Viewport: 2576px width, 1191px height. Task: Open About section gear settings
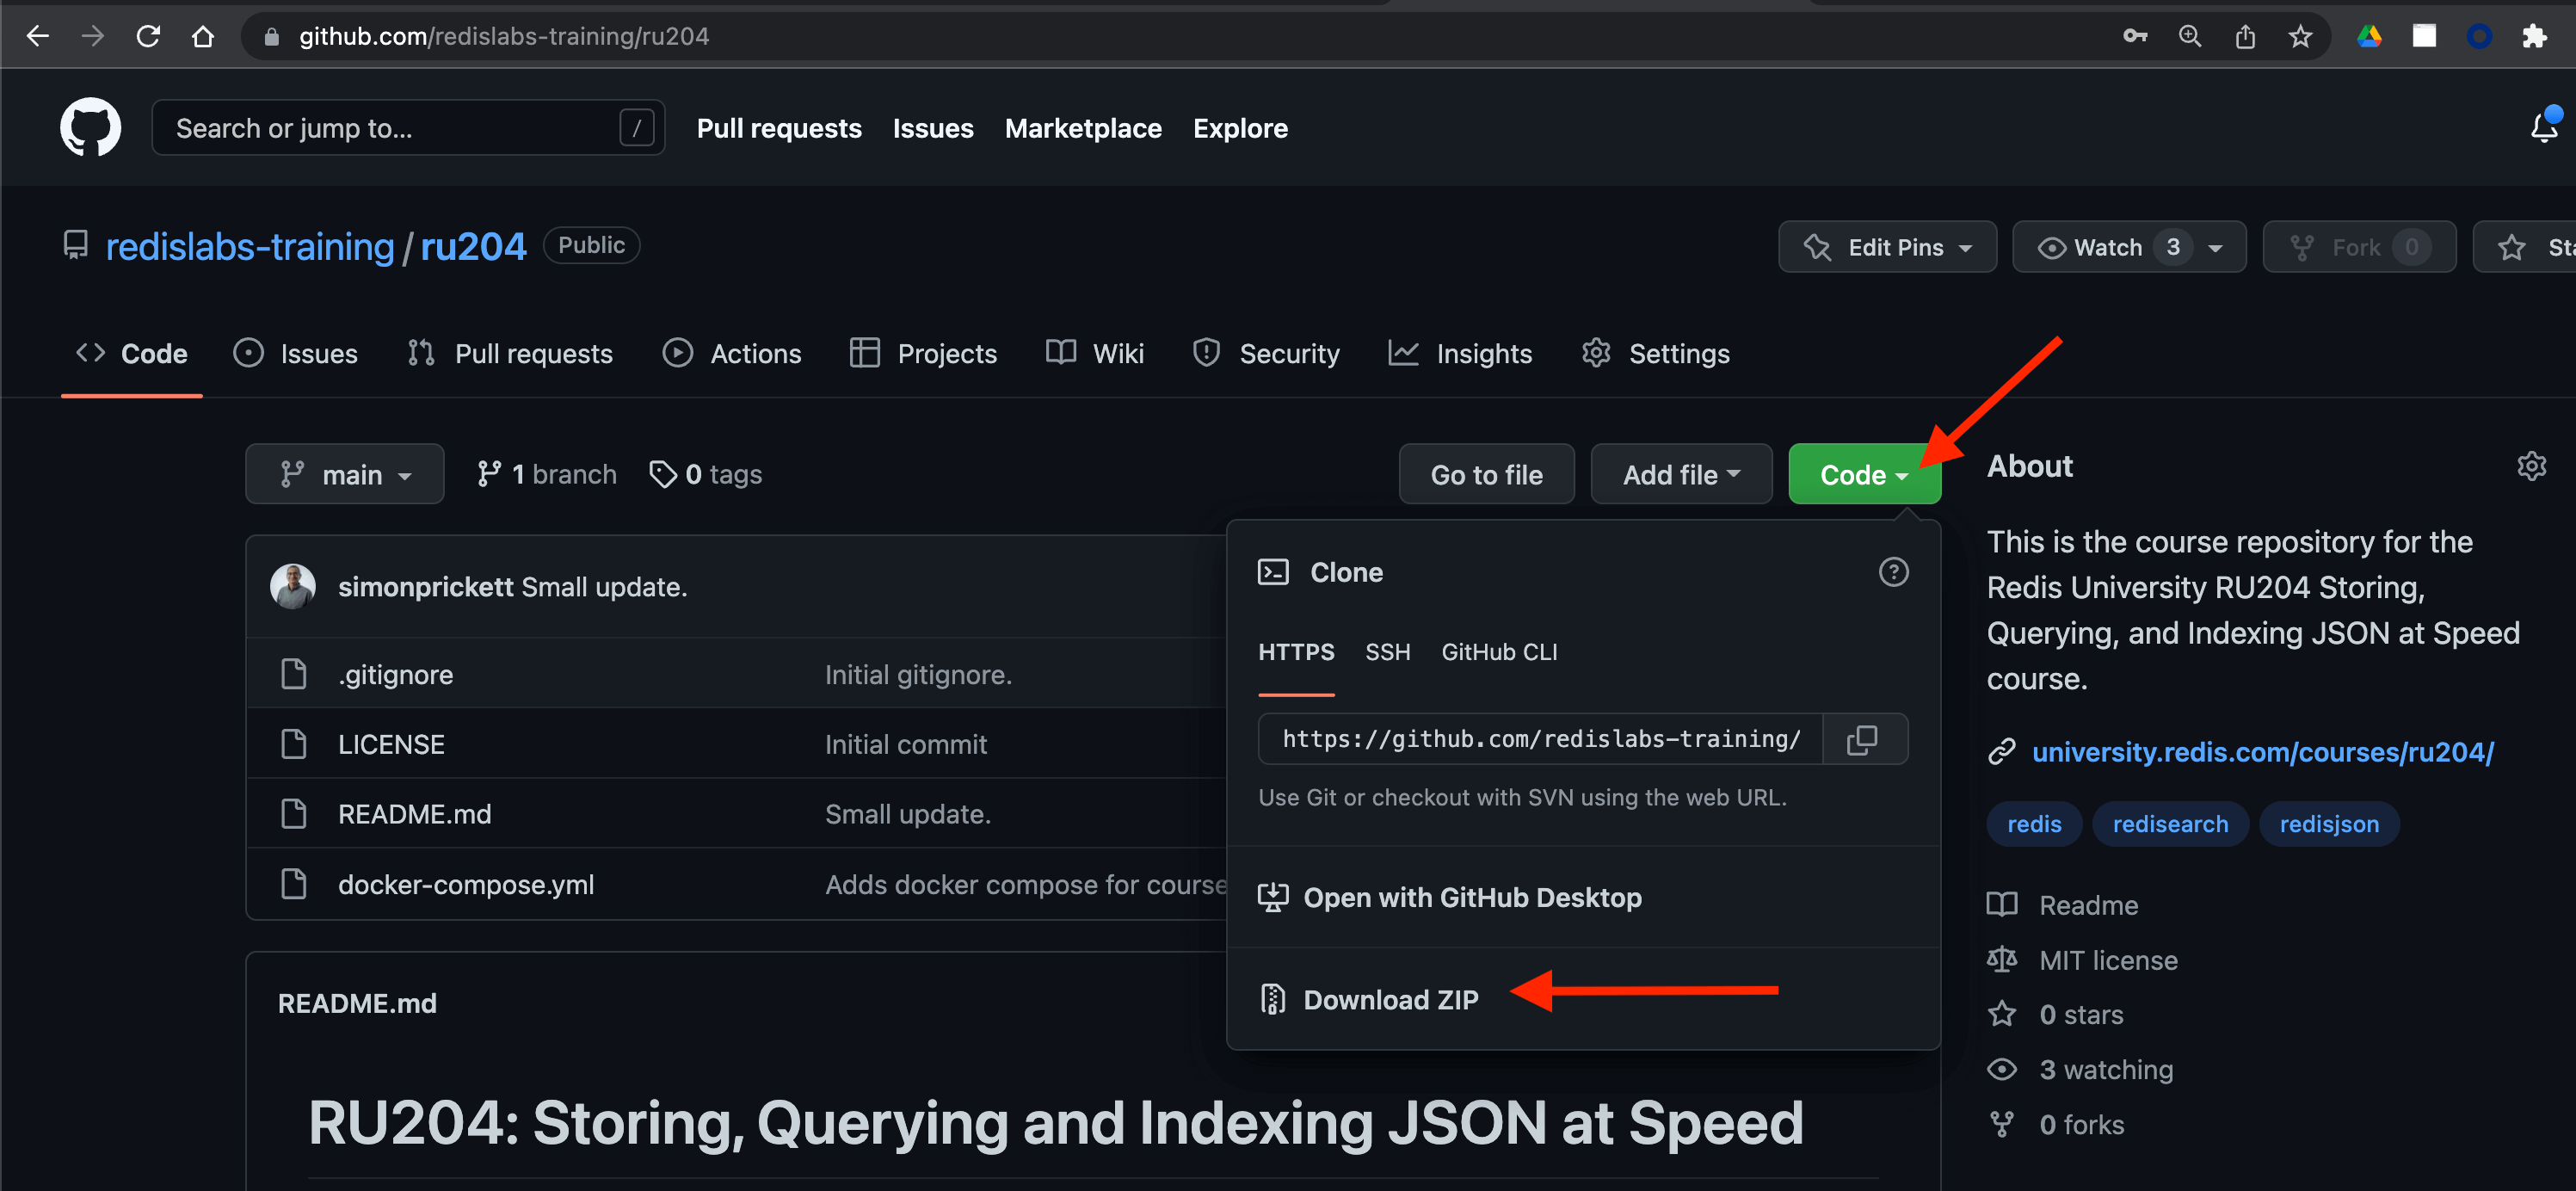pos(2530,466)
